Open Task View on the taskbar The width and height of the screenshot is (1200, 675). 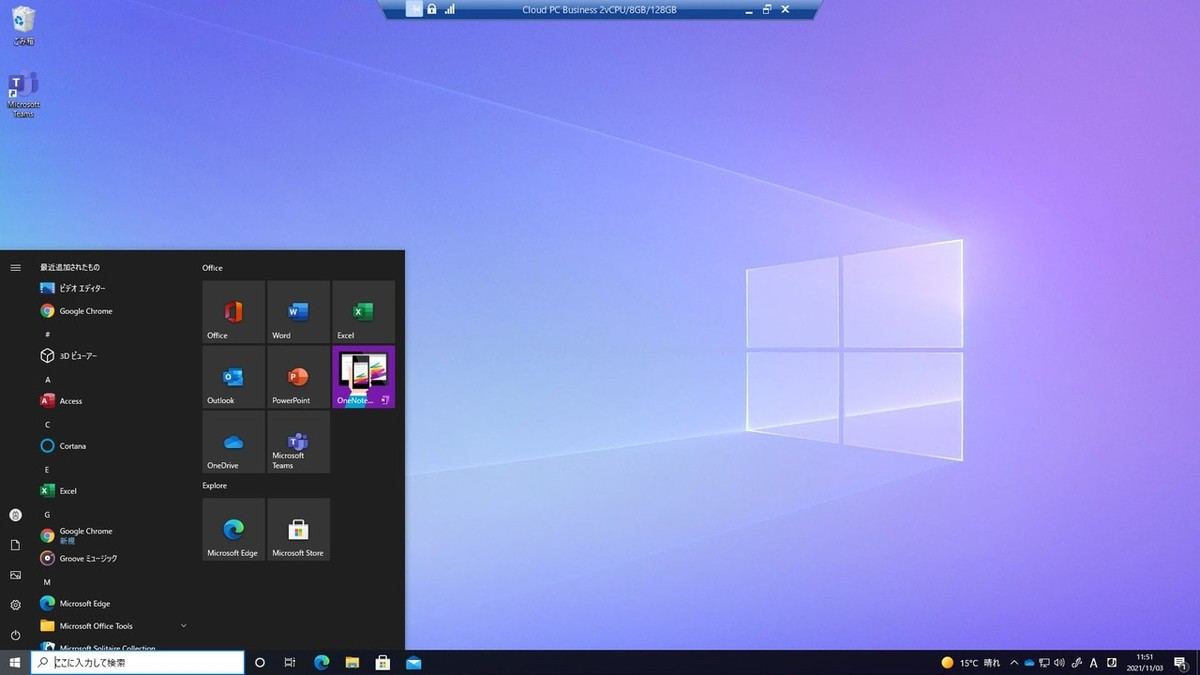tap(290, 662)
